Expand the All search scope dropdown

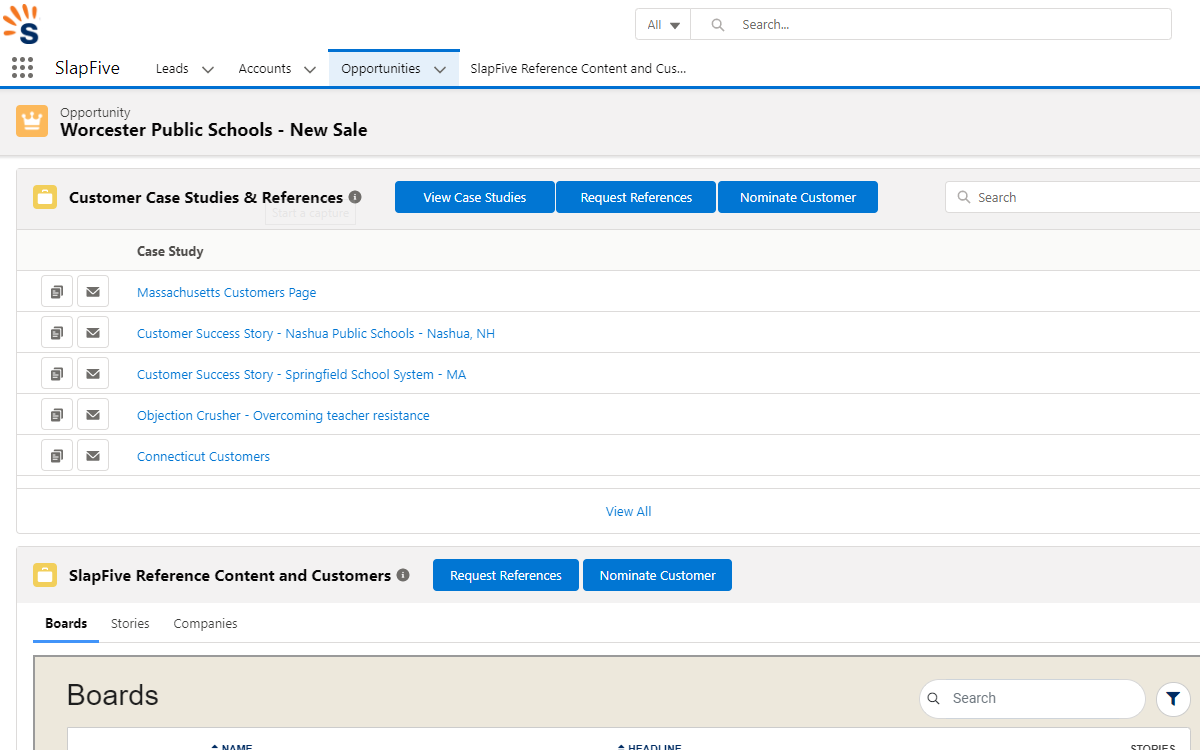click(663, 25)
